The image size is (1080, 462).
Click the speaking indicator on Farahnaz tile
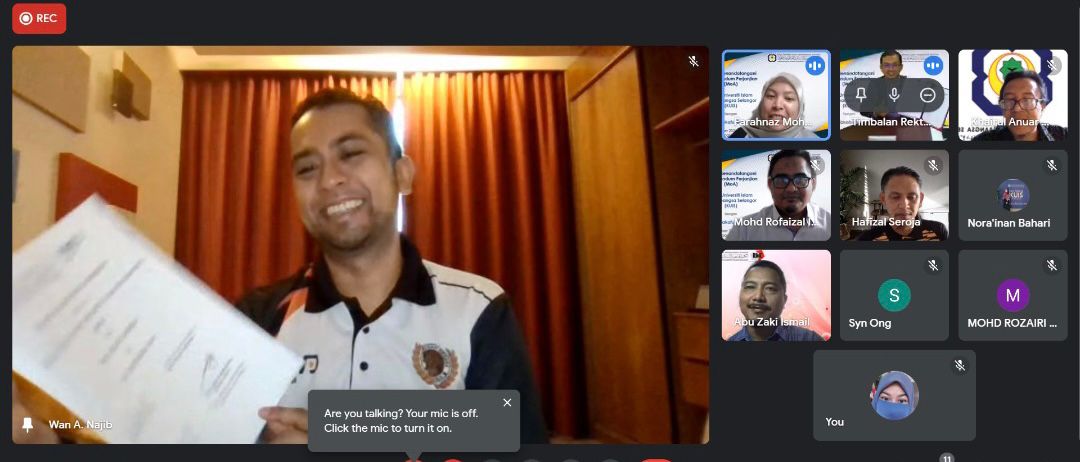pyautogui.click(x=815, y=65)
